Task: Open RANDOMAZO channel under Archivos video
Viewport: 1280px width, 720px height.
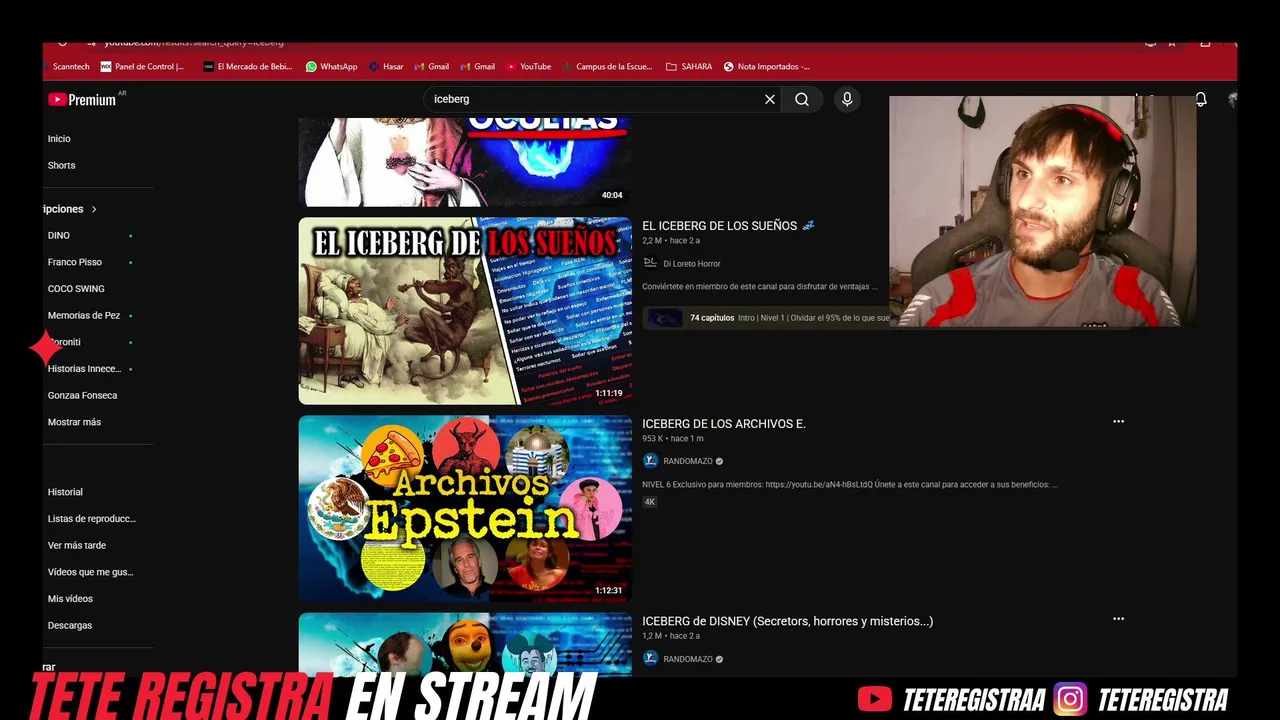Action: pyautogui.click(x=687, y=462)
